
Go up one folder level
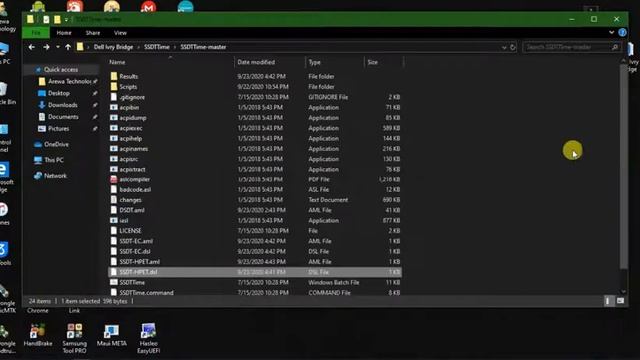tap(68, 47)
